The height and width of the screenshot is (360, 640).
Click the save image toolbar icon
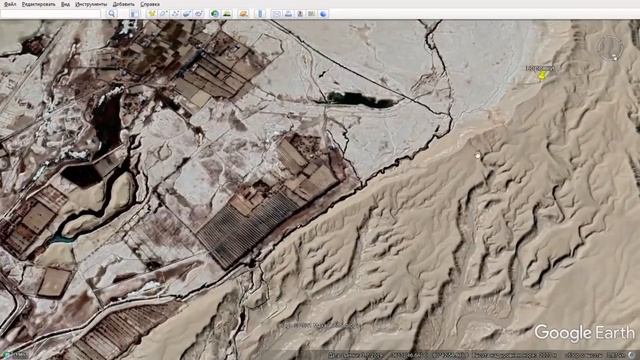pos(300,14)
